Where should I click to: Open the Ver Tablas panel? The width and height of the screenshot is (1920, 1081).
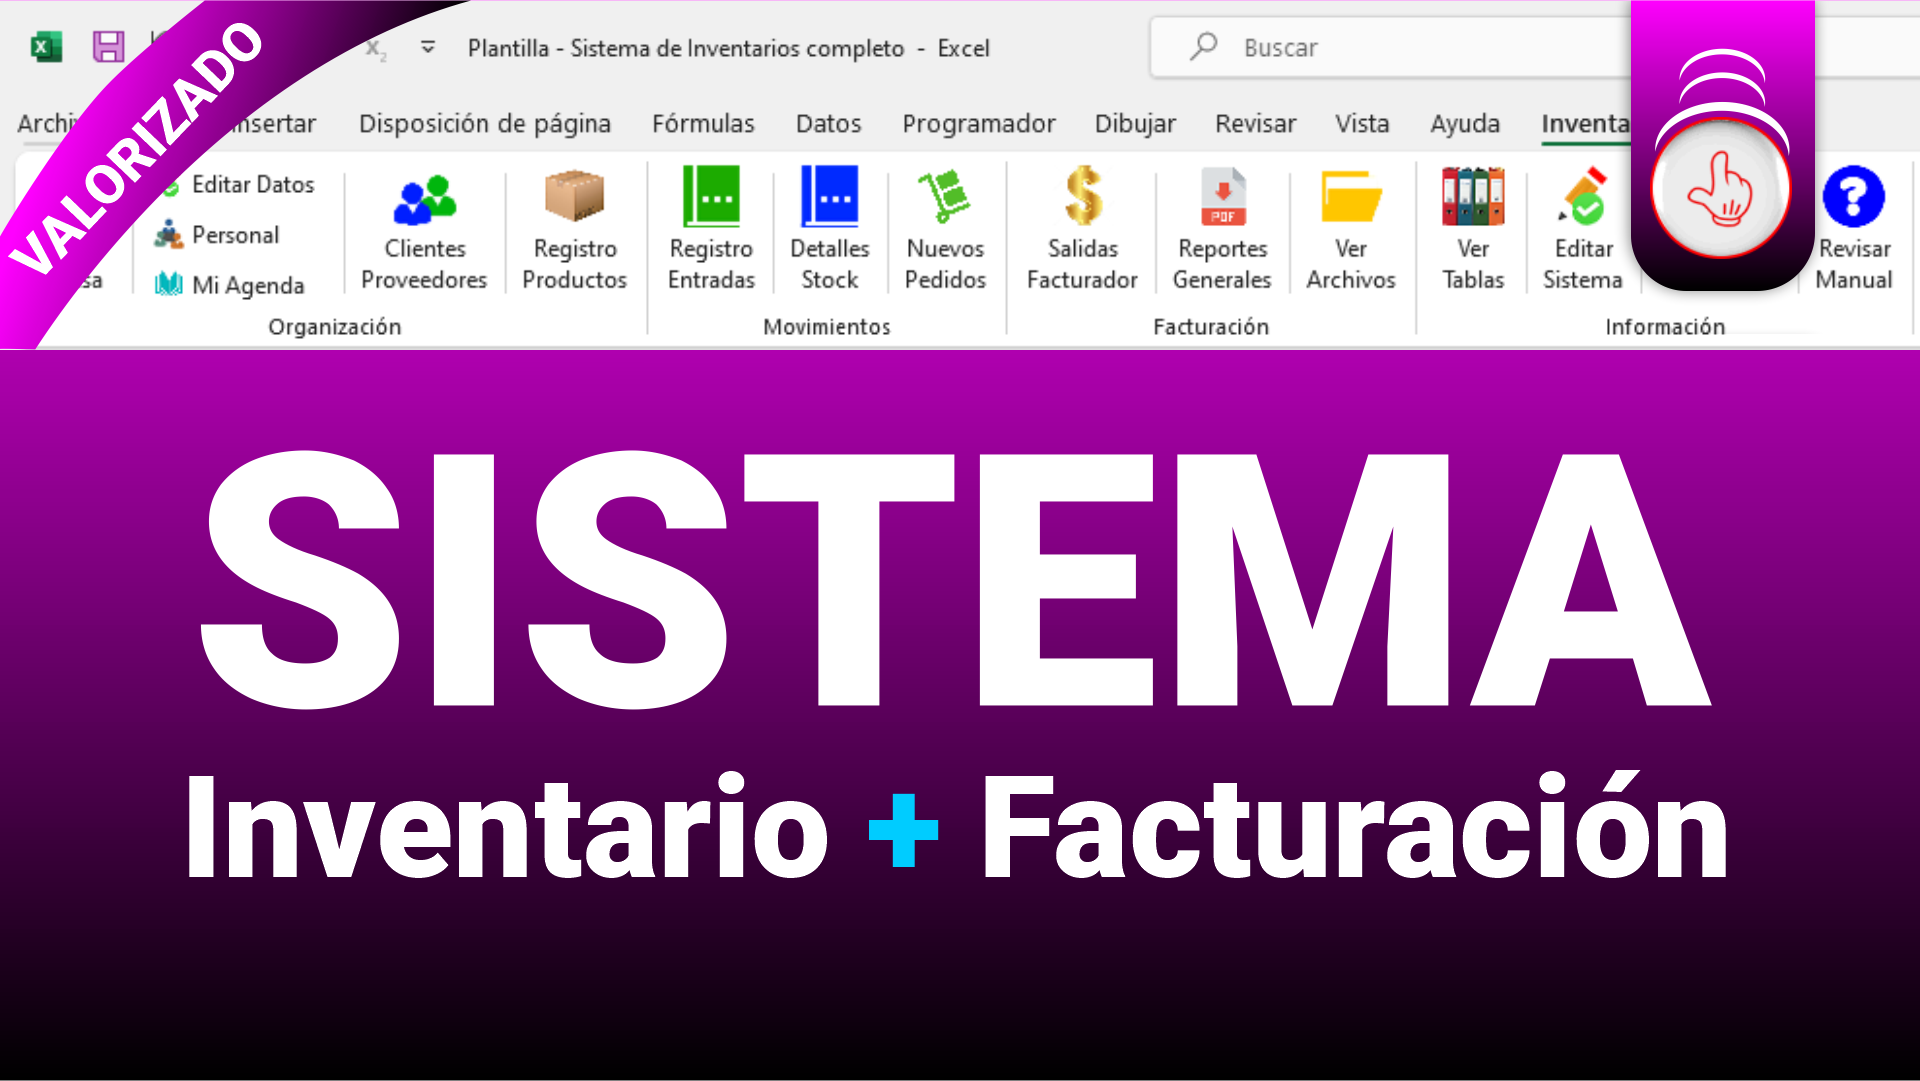point(1472,228)
